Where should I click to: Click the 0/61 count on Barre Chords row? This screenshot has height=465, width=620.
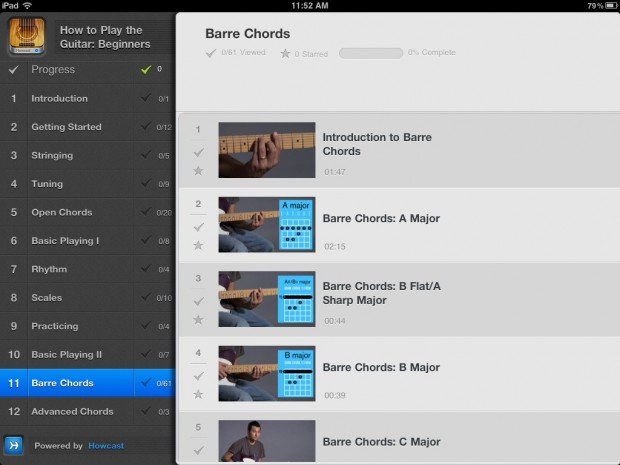[164, 383]
